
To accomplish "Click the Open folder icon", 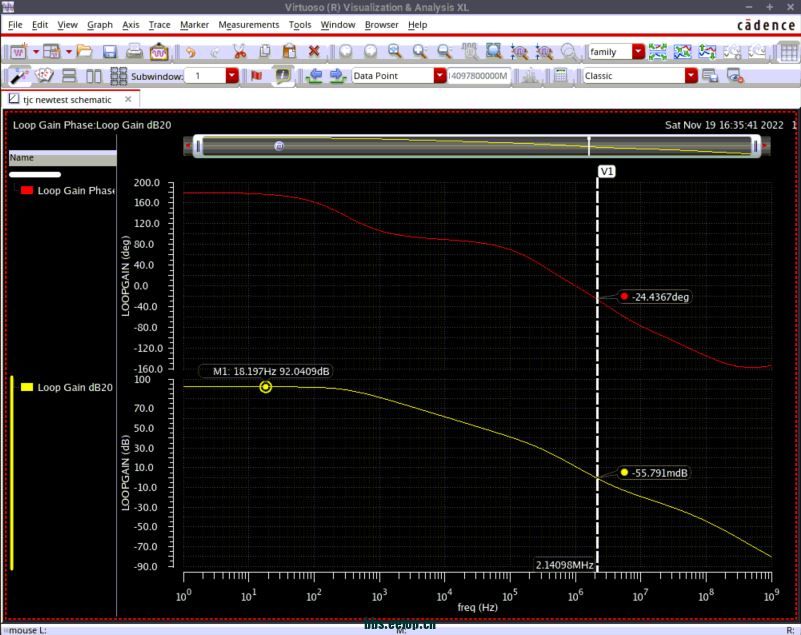I will (85, 51).
